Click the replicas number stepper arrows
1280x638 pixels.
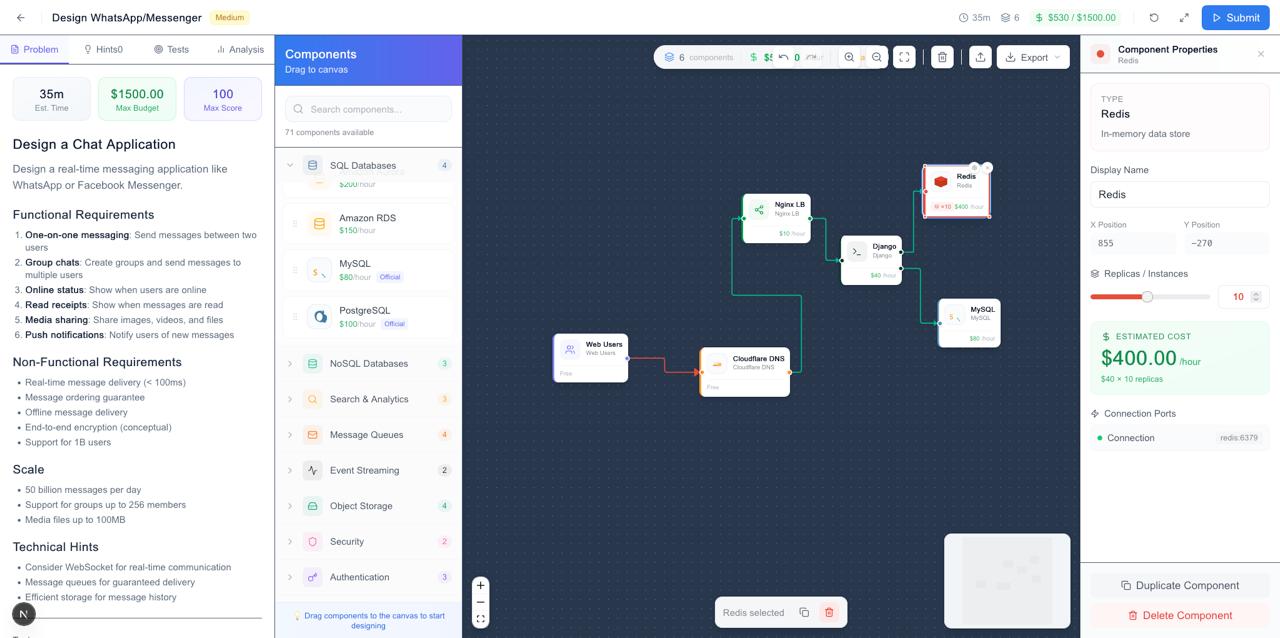point(1256,296)
